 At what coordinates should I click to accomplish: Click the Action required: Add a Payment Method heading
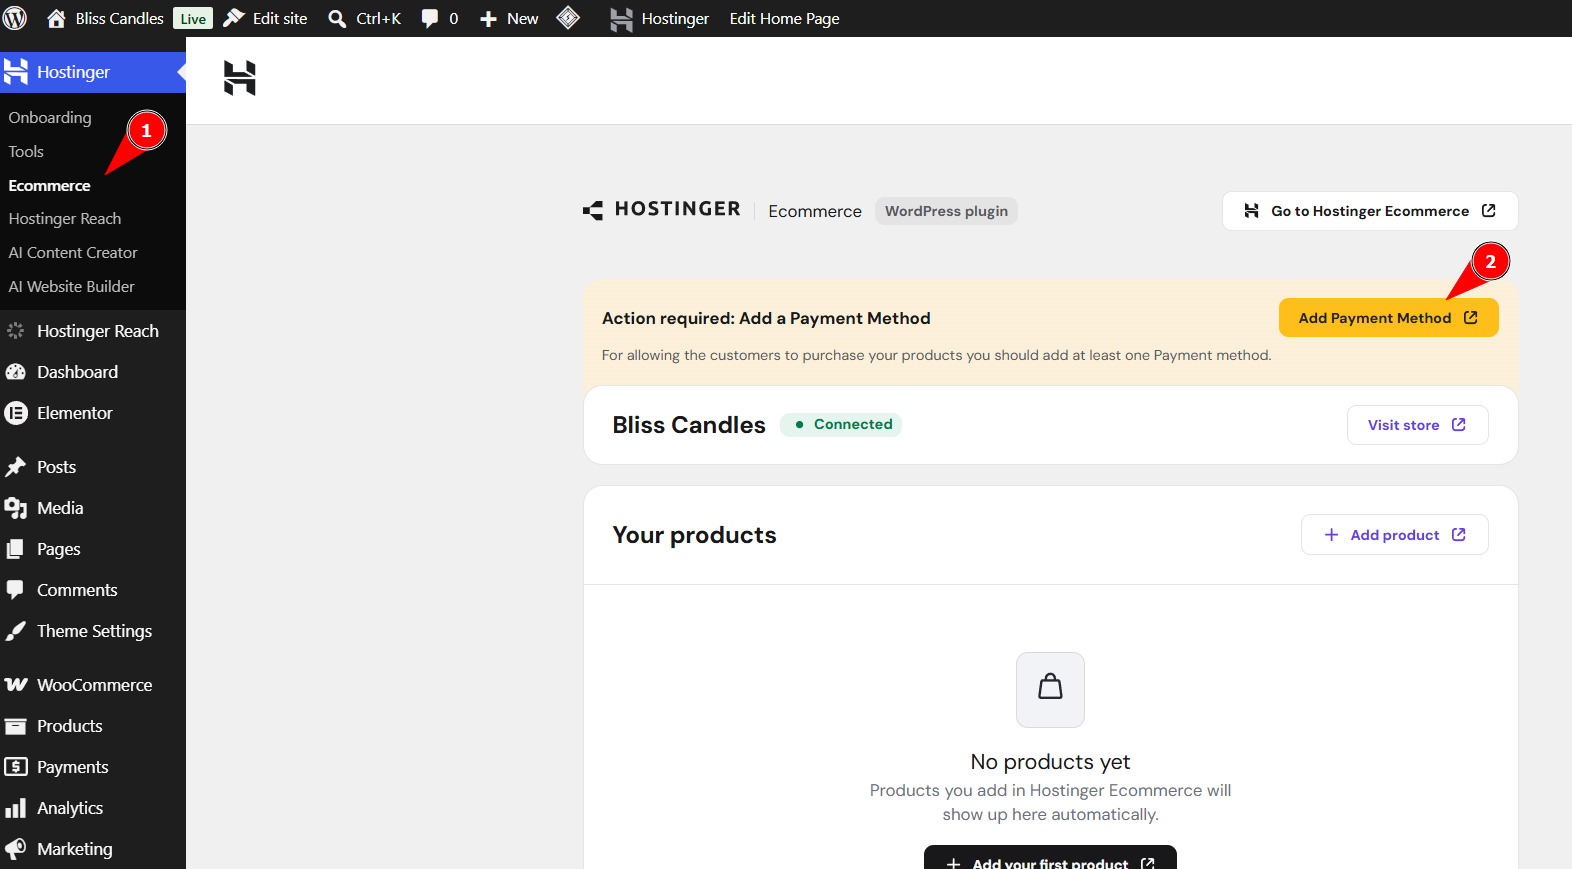coord(766,318)
